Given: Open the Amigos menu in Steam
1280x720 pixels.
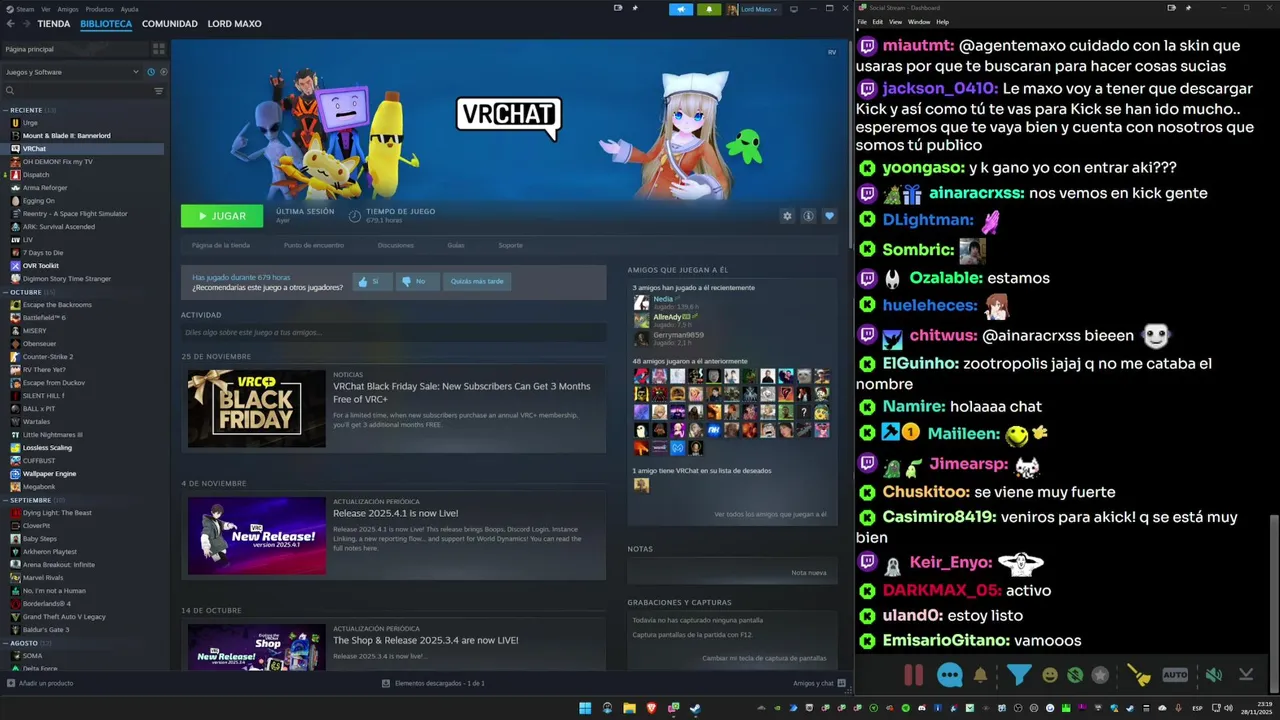Looking at the screenshot, I should (x=67, y=9).
